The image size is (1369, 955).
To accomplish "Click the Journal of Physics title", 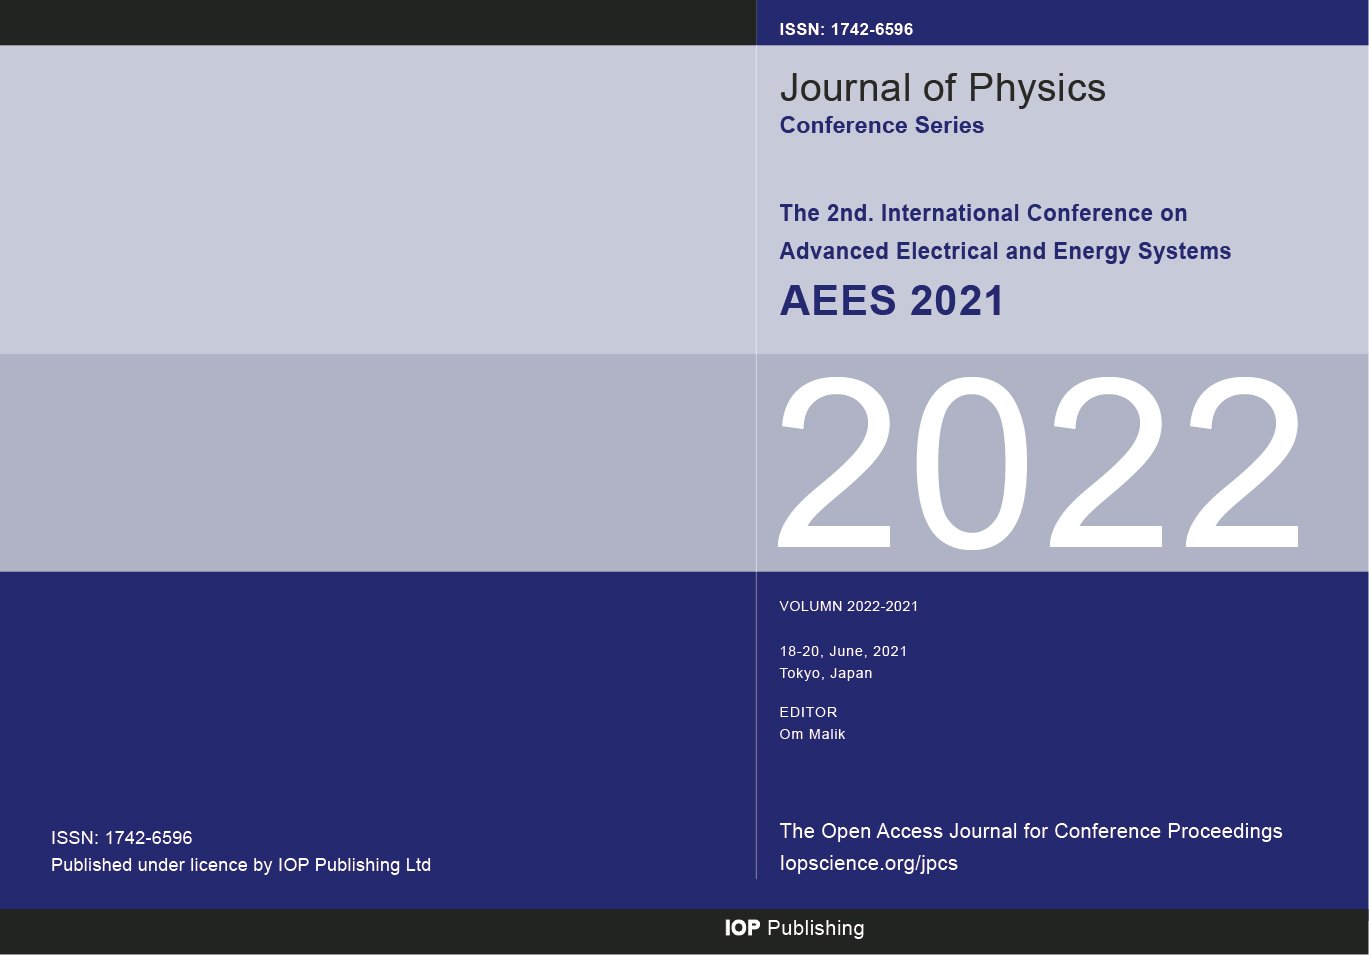I will click(x=942, y=88).
